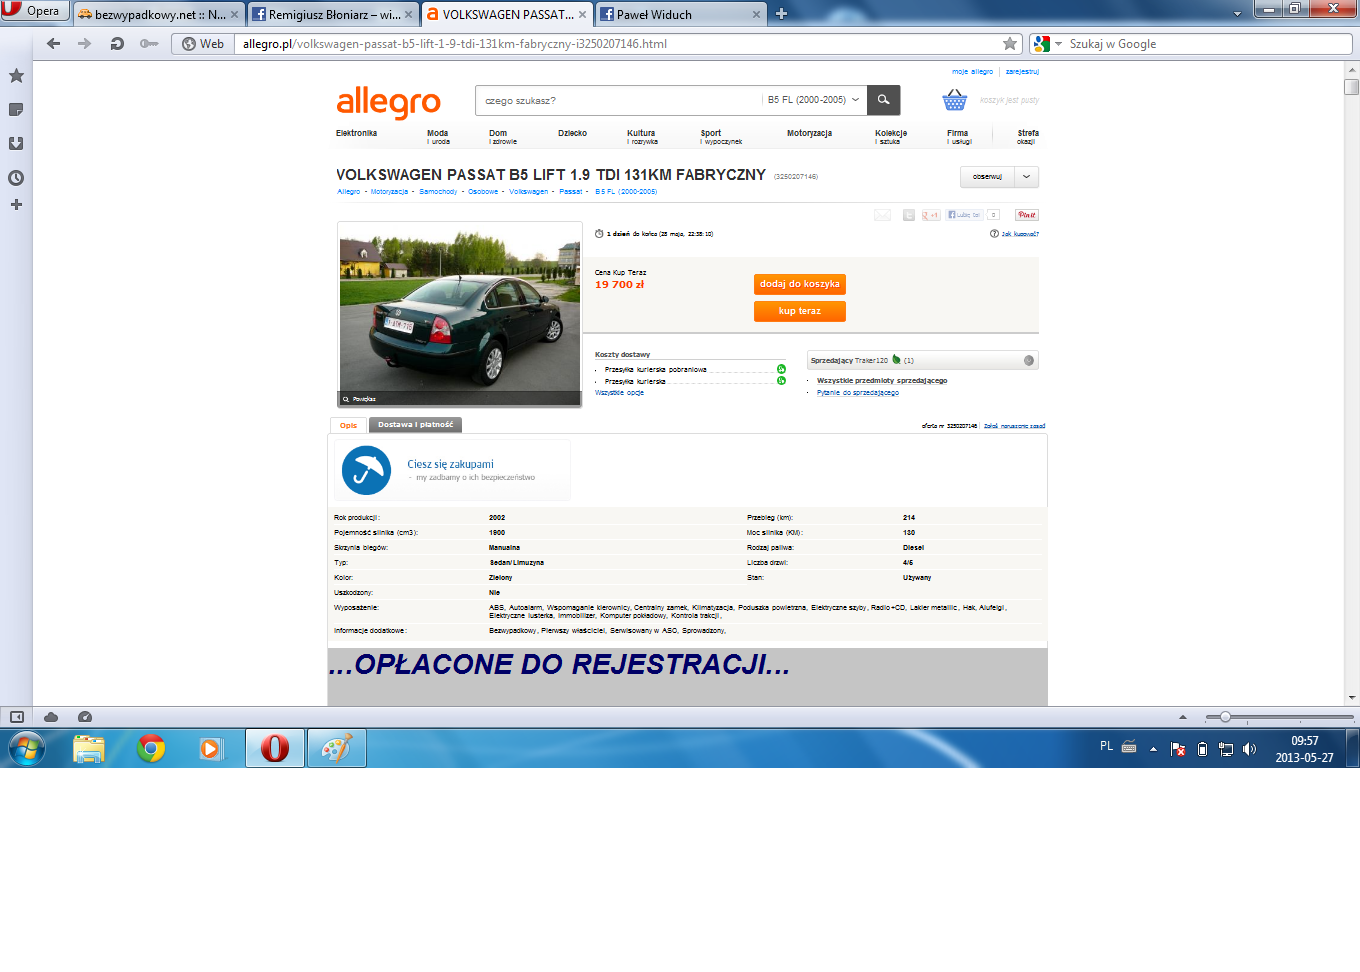1360x972 pixels.
Task: Open 'Wszystkie przedmioty sprzedającego' link
Action: click(882, 381)
